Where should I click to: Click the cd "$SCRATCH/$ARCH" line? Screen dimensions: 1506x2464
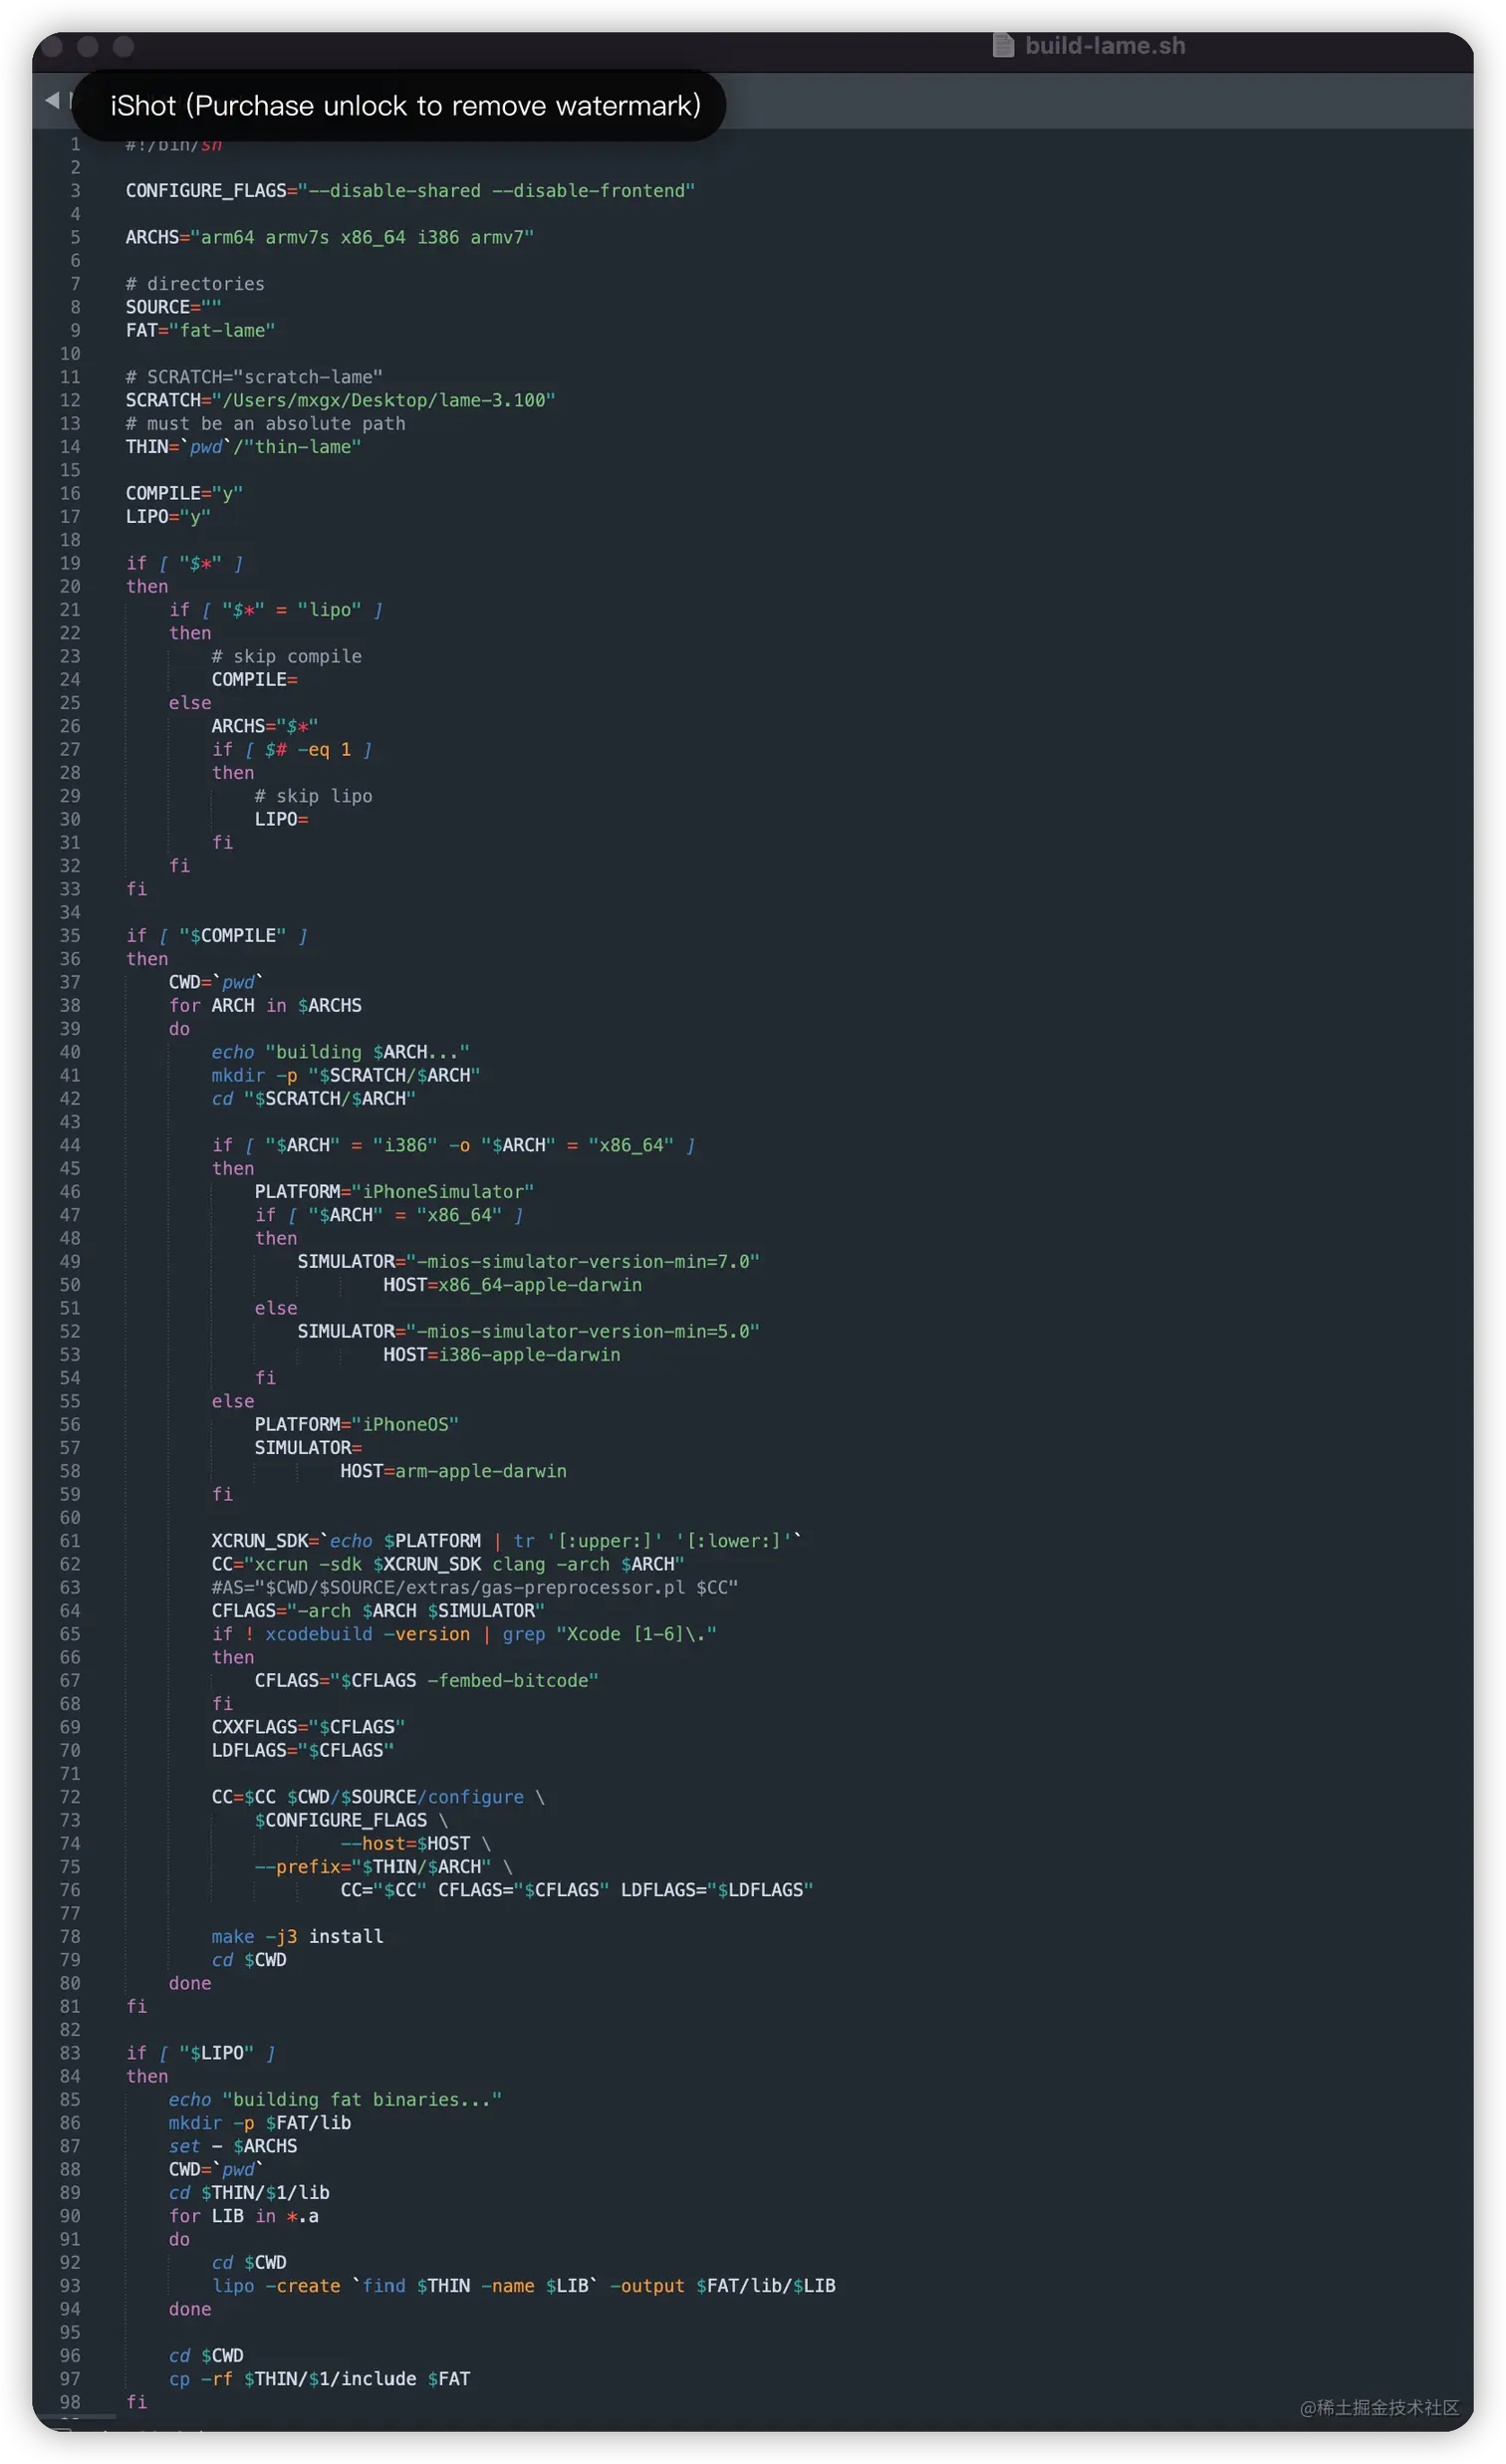[314, 1098]
